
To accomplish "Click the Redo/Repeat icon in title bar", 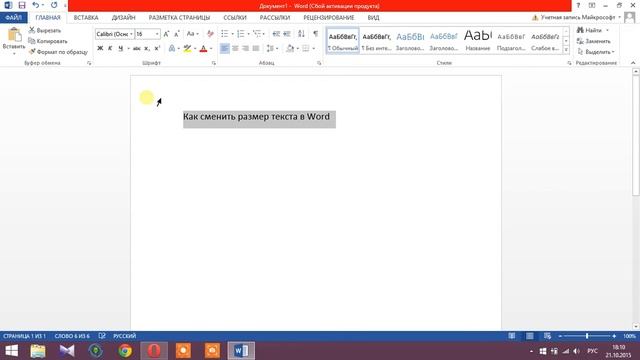I will click(54, 5).
